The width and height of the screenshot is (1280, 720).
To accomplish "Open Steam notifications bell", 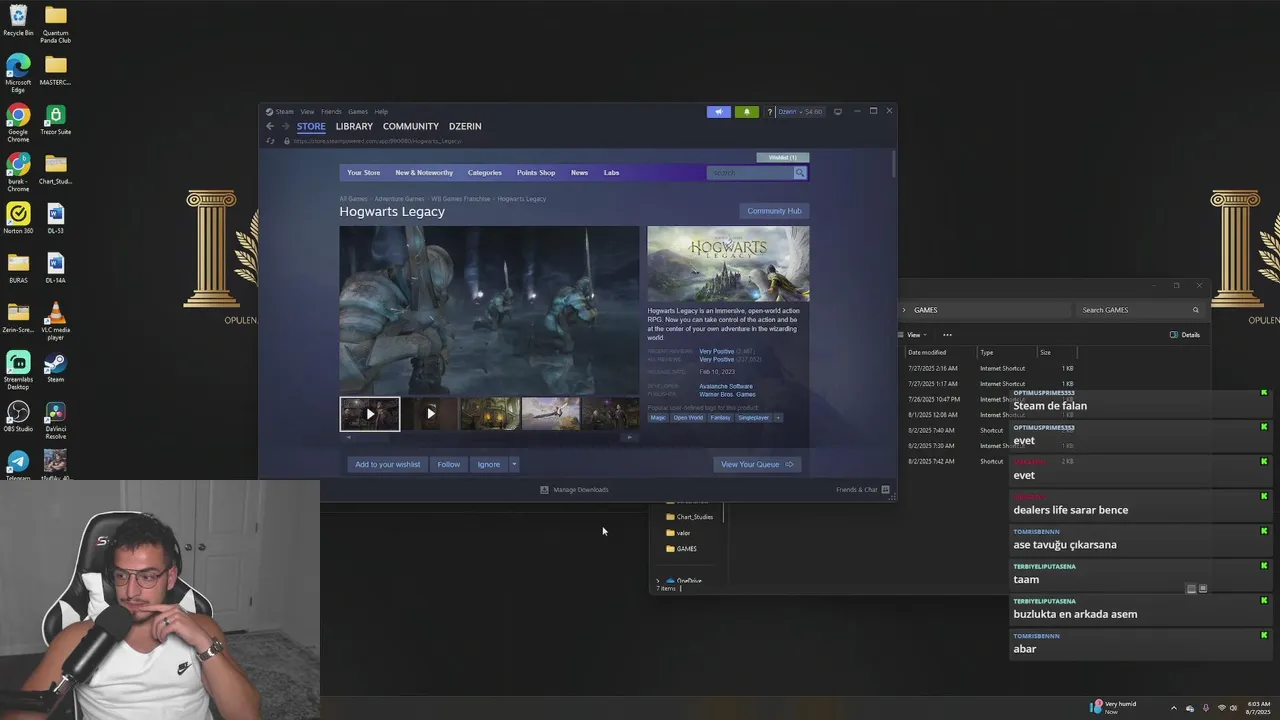I will (x=747, y=112).
